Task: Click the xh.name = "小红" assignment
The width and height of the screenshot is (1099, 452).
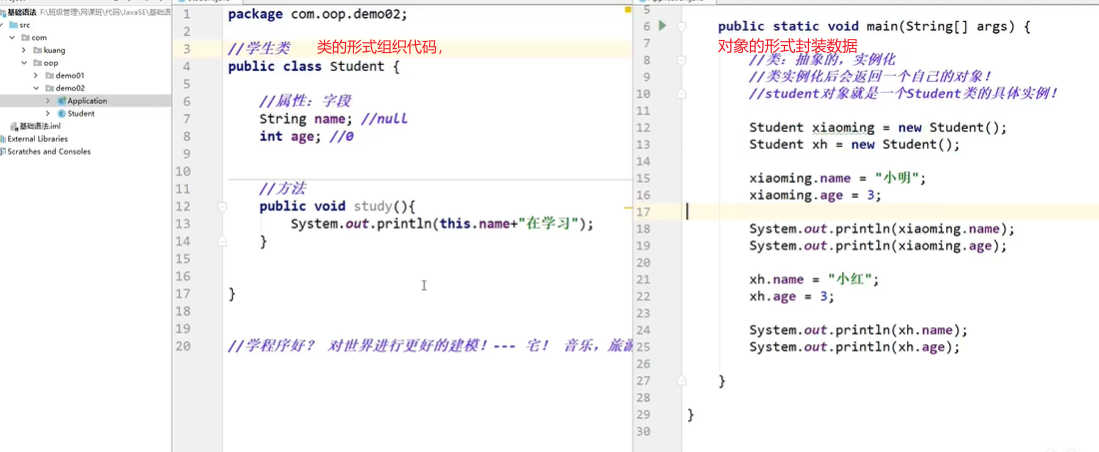Action: 814,280
